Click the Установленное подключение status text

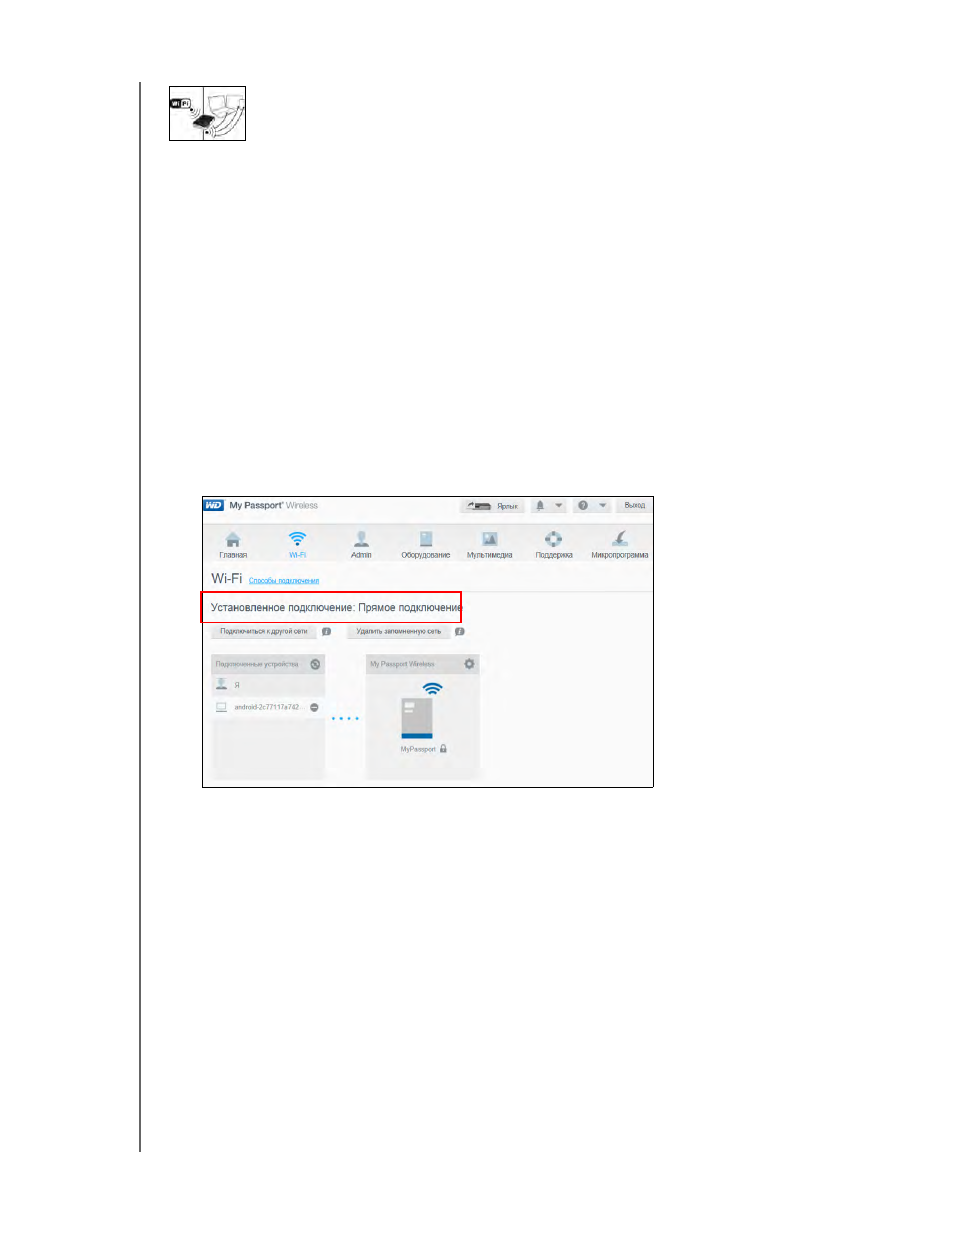pyautogui.click(x=336, y=608)
